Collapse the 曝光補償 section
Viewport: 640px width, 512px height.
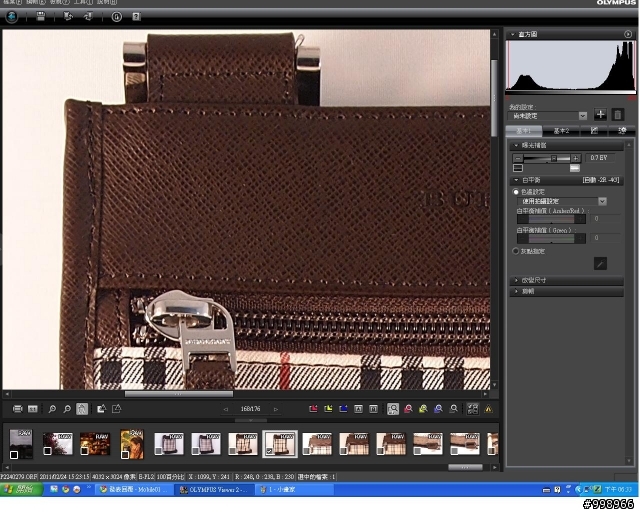(516, 145)
